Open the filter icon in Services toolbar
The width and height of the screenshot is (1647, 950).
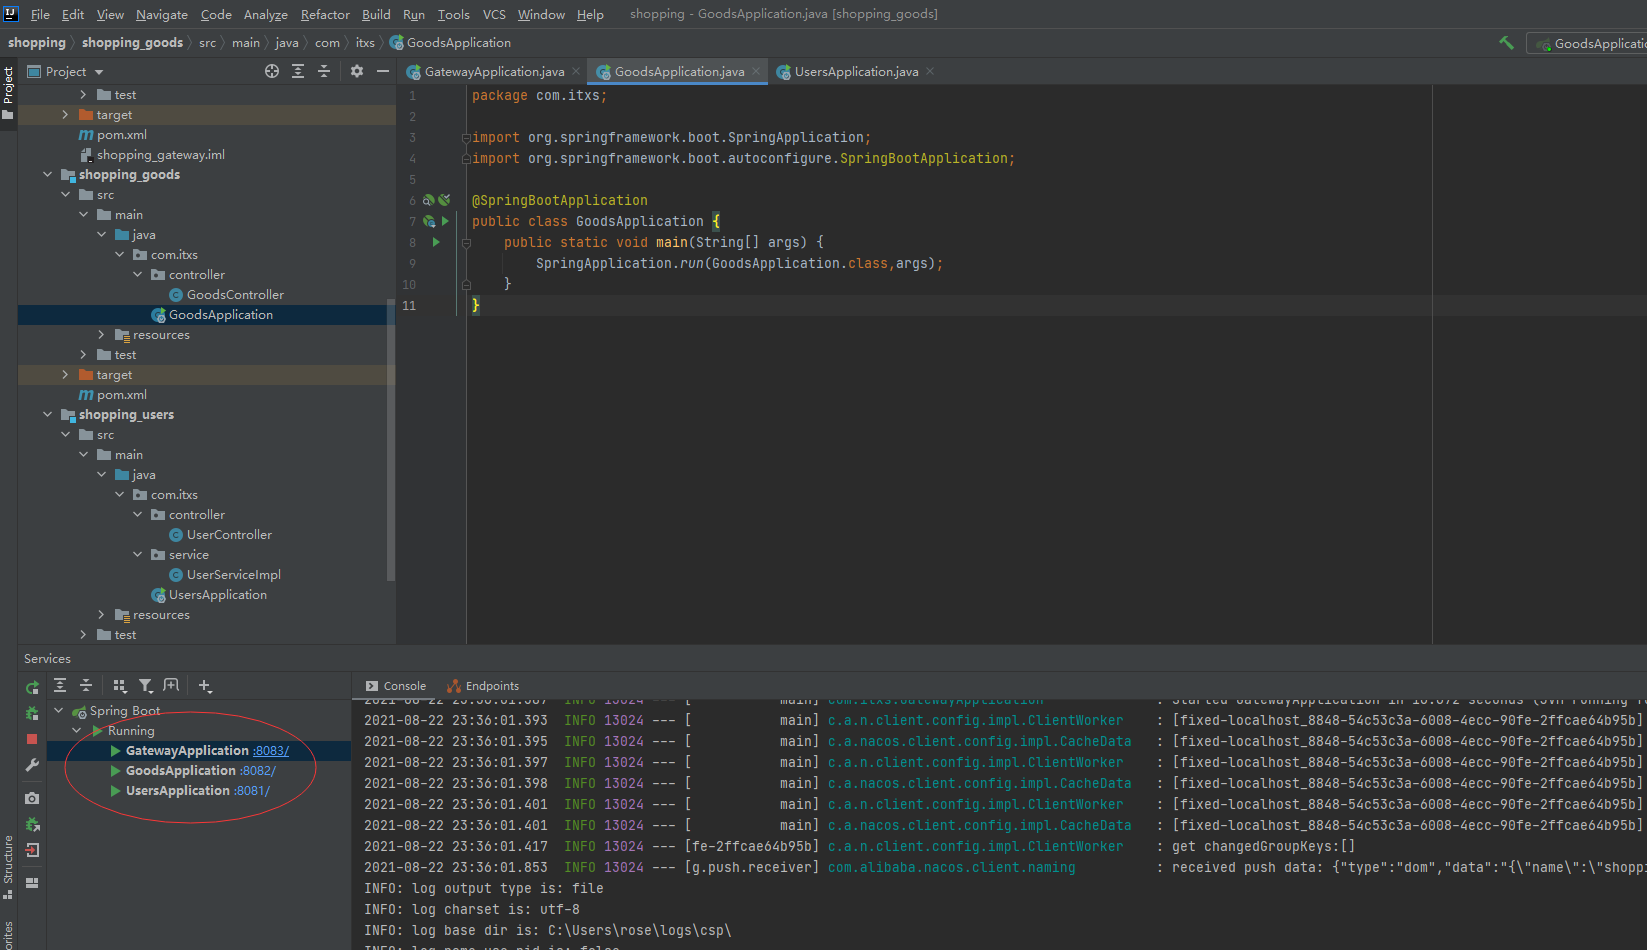tap(146, 685)
